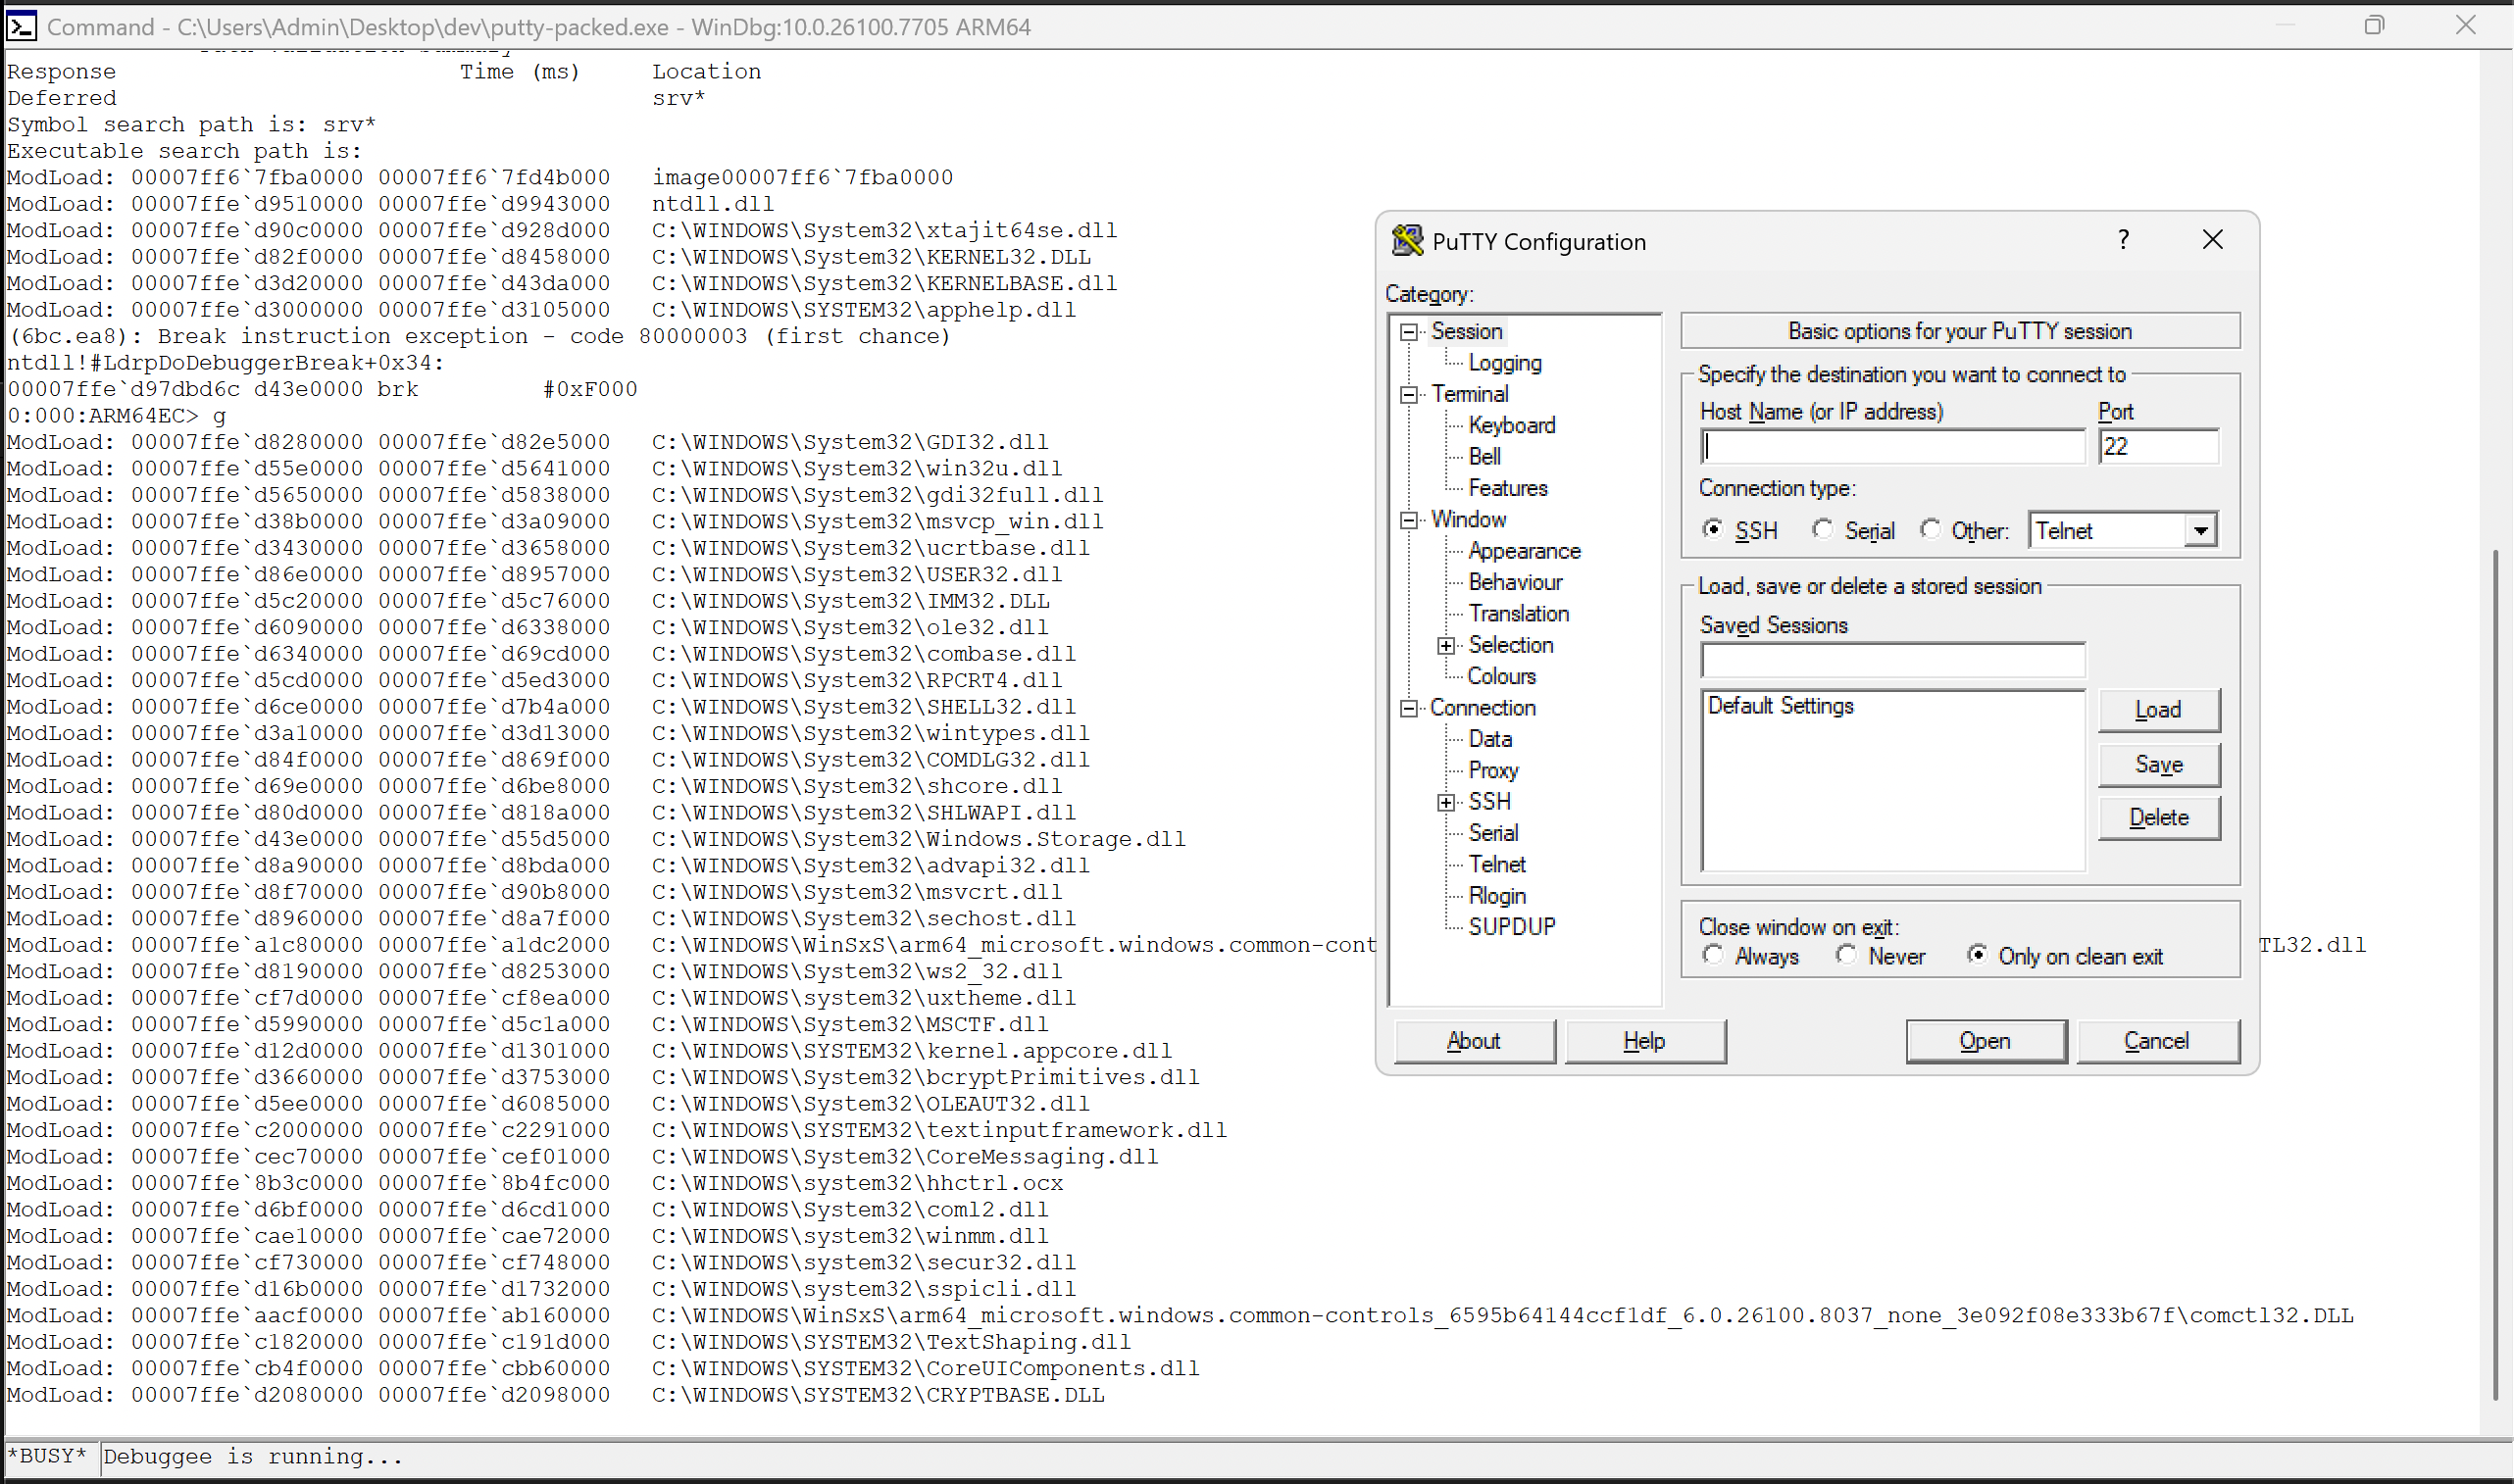Image resolution: width=2514 pixels, height=1484 pixels.
Task: Click the Cancel button
Action: point(2157,1041)
